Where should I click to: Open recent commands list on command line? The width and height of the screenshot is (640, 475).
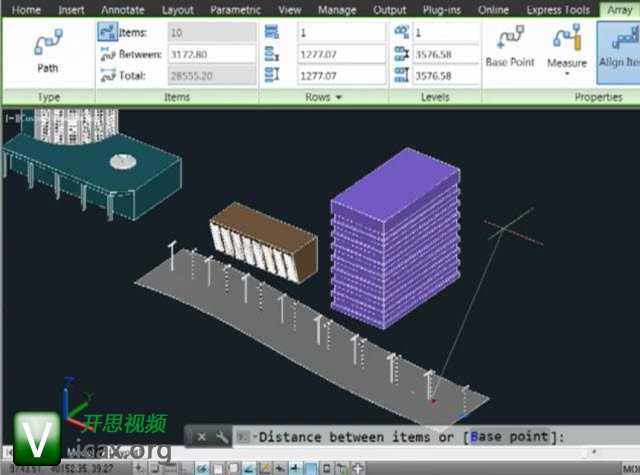point(243,437)
